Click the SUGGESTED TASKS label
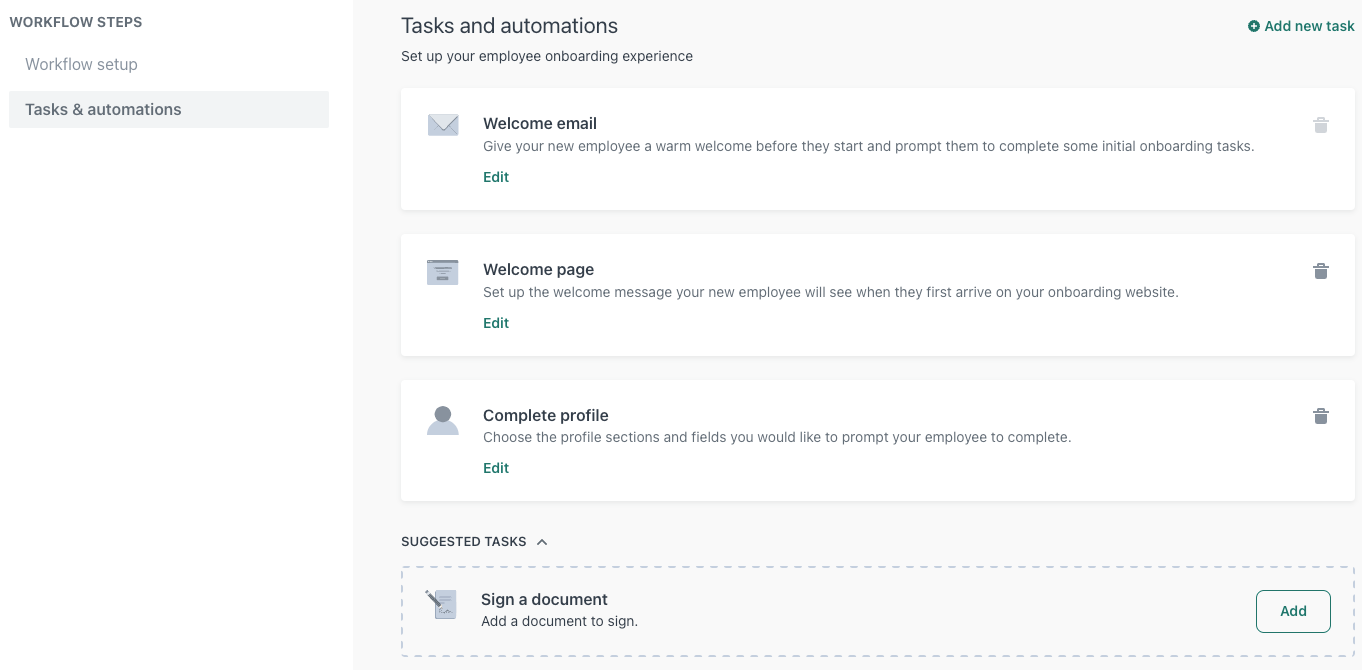The image size is (1362, 670). click(464, 542)
